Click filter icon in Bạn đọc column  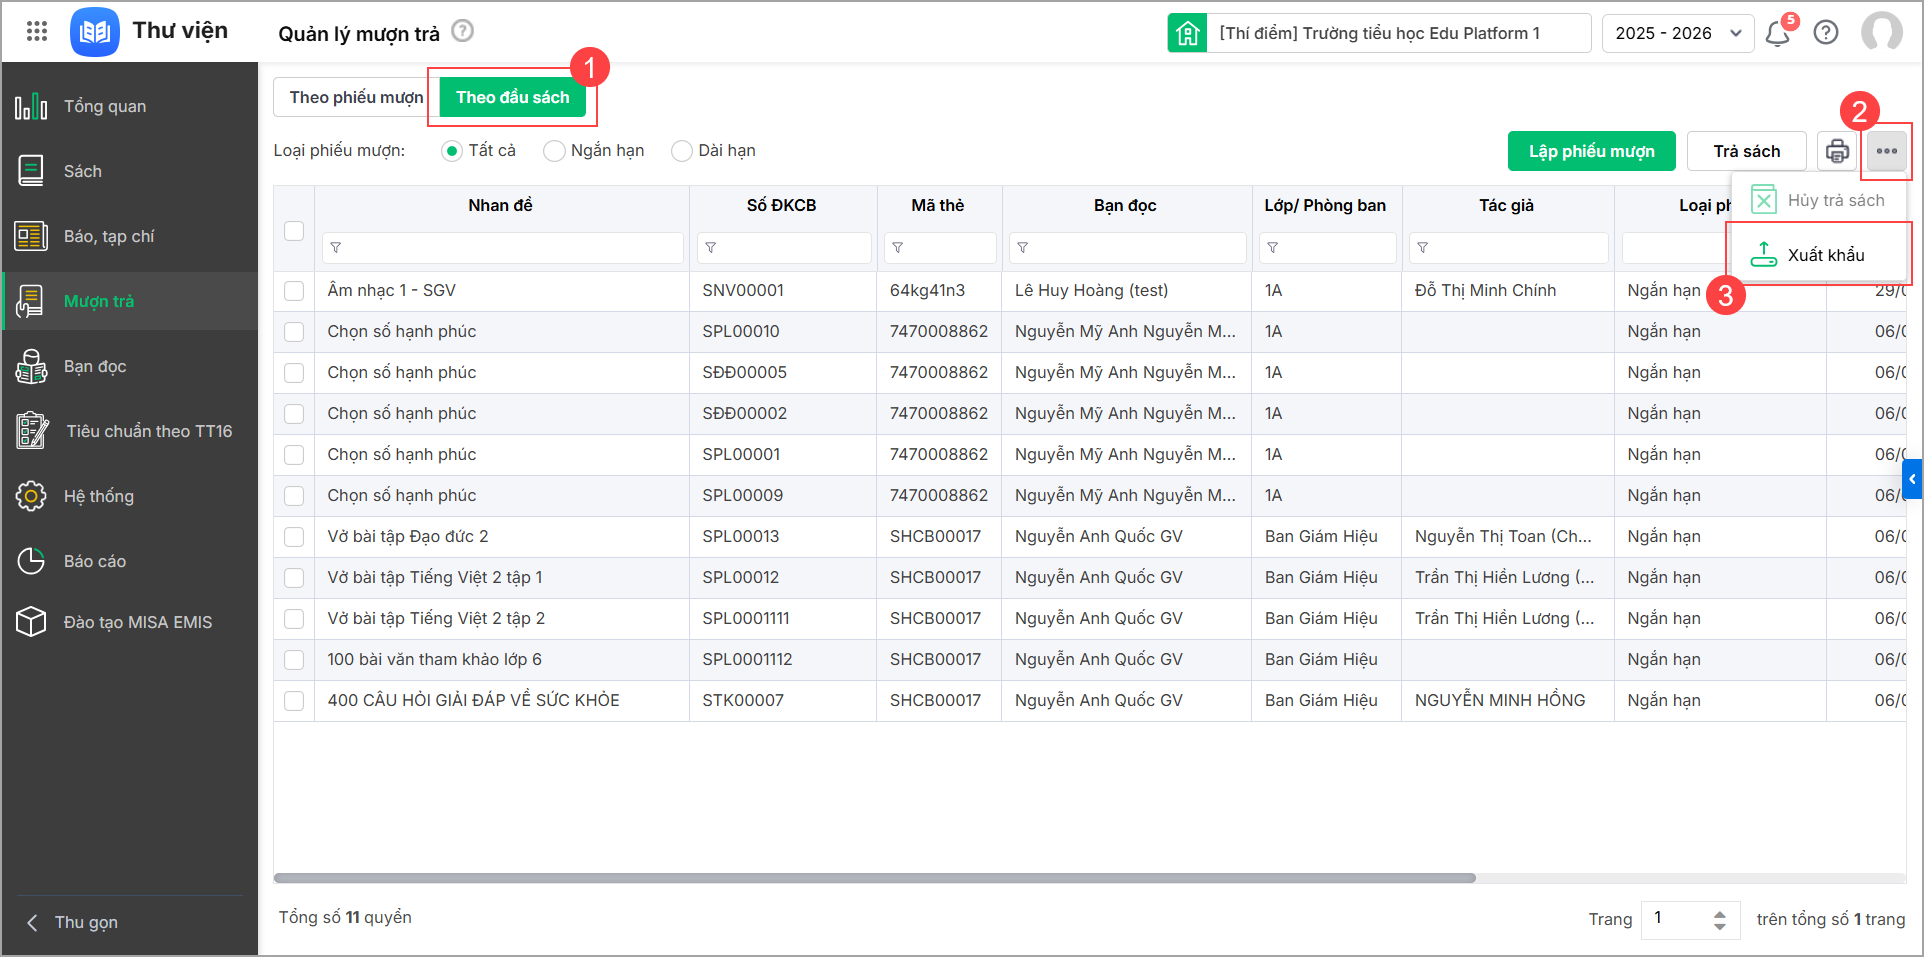pyautogui.click(x=1023, y=248)
